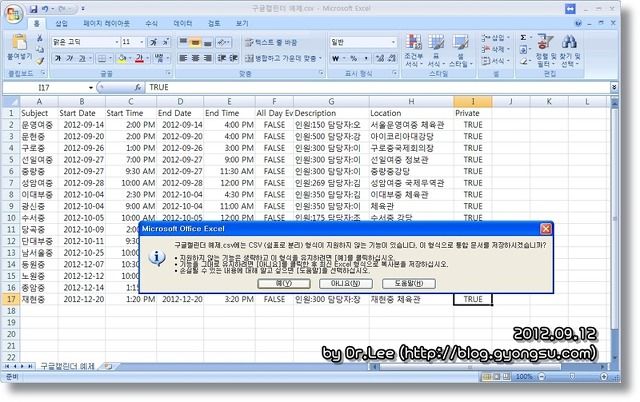Screen dimensions: 640x402
Task: Click the AutoSum sigma icon
Action: click(523, 38)
